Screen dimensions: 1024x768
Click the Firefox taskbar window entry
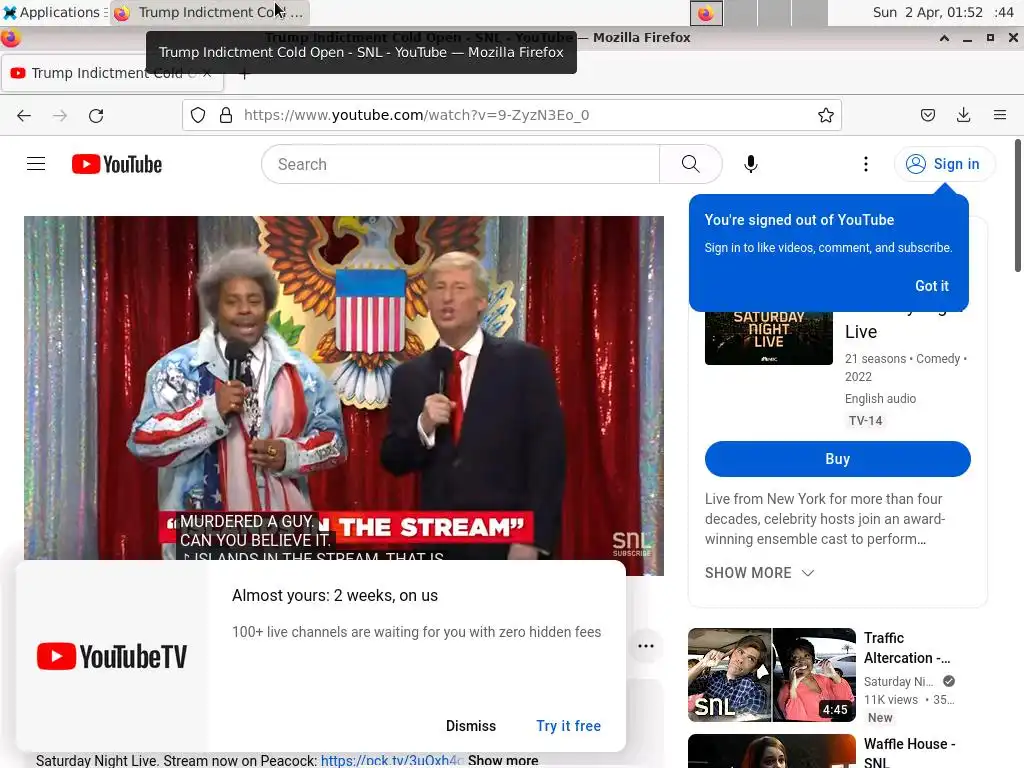(x=209, y=12)
